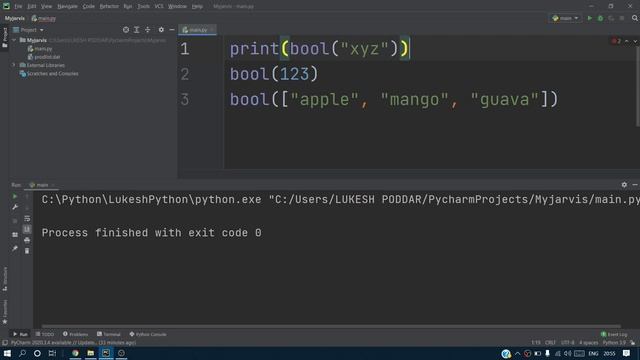Select the main tab in Run panel
Viewport: 640px width, 360px height.
click(x=42, y=185)
